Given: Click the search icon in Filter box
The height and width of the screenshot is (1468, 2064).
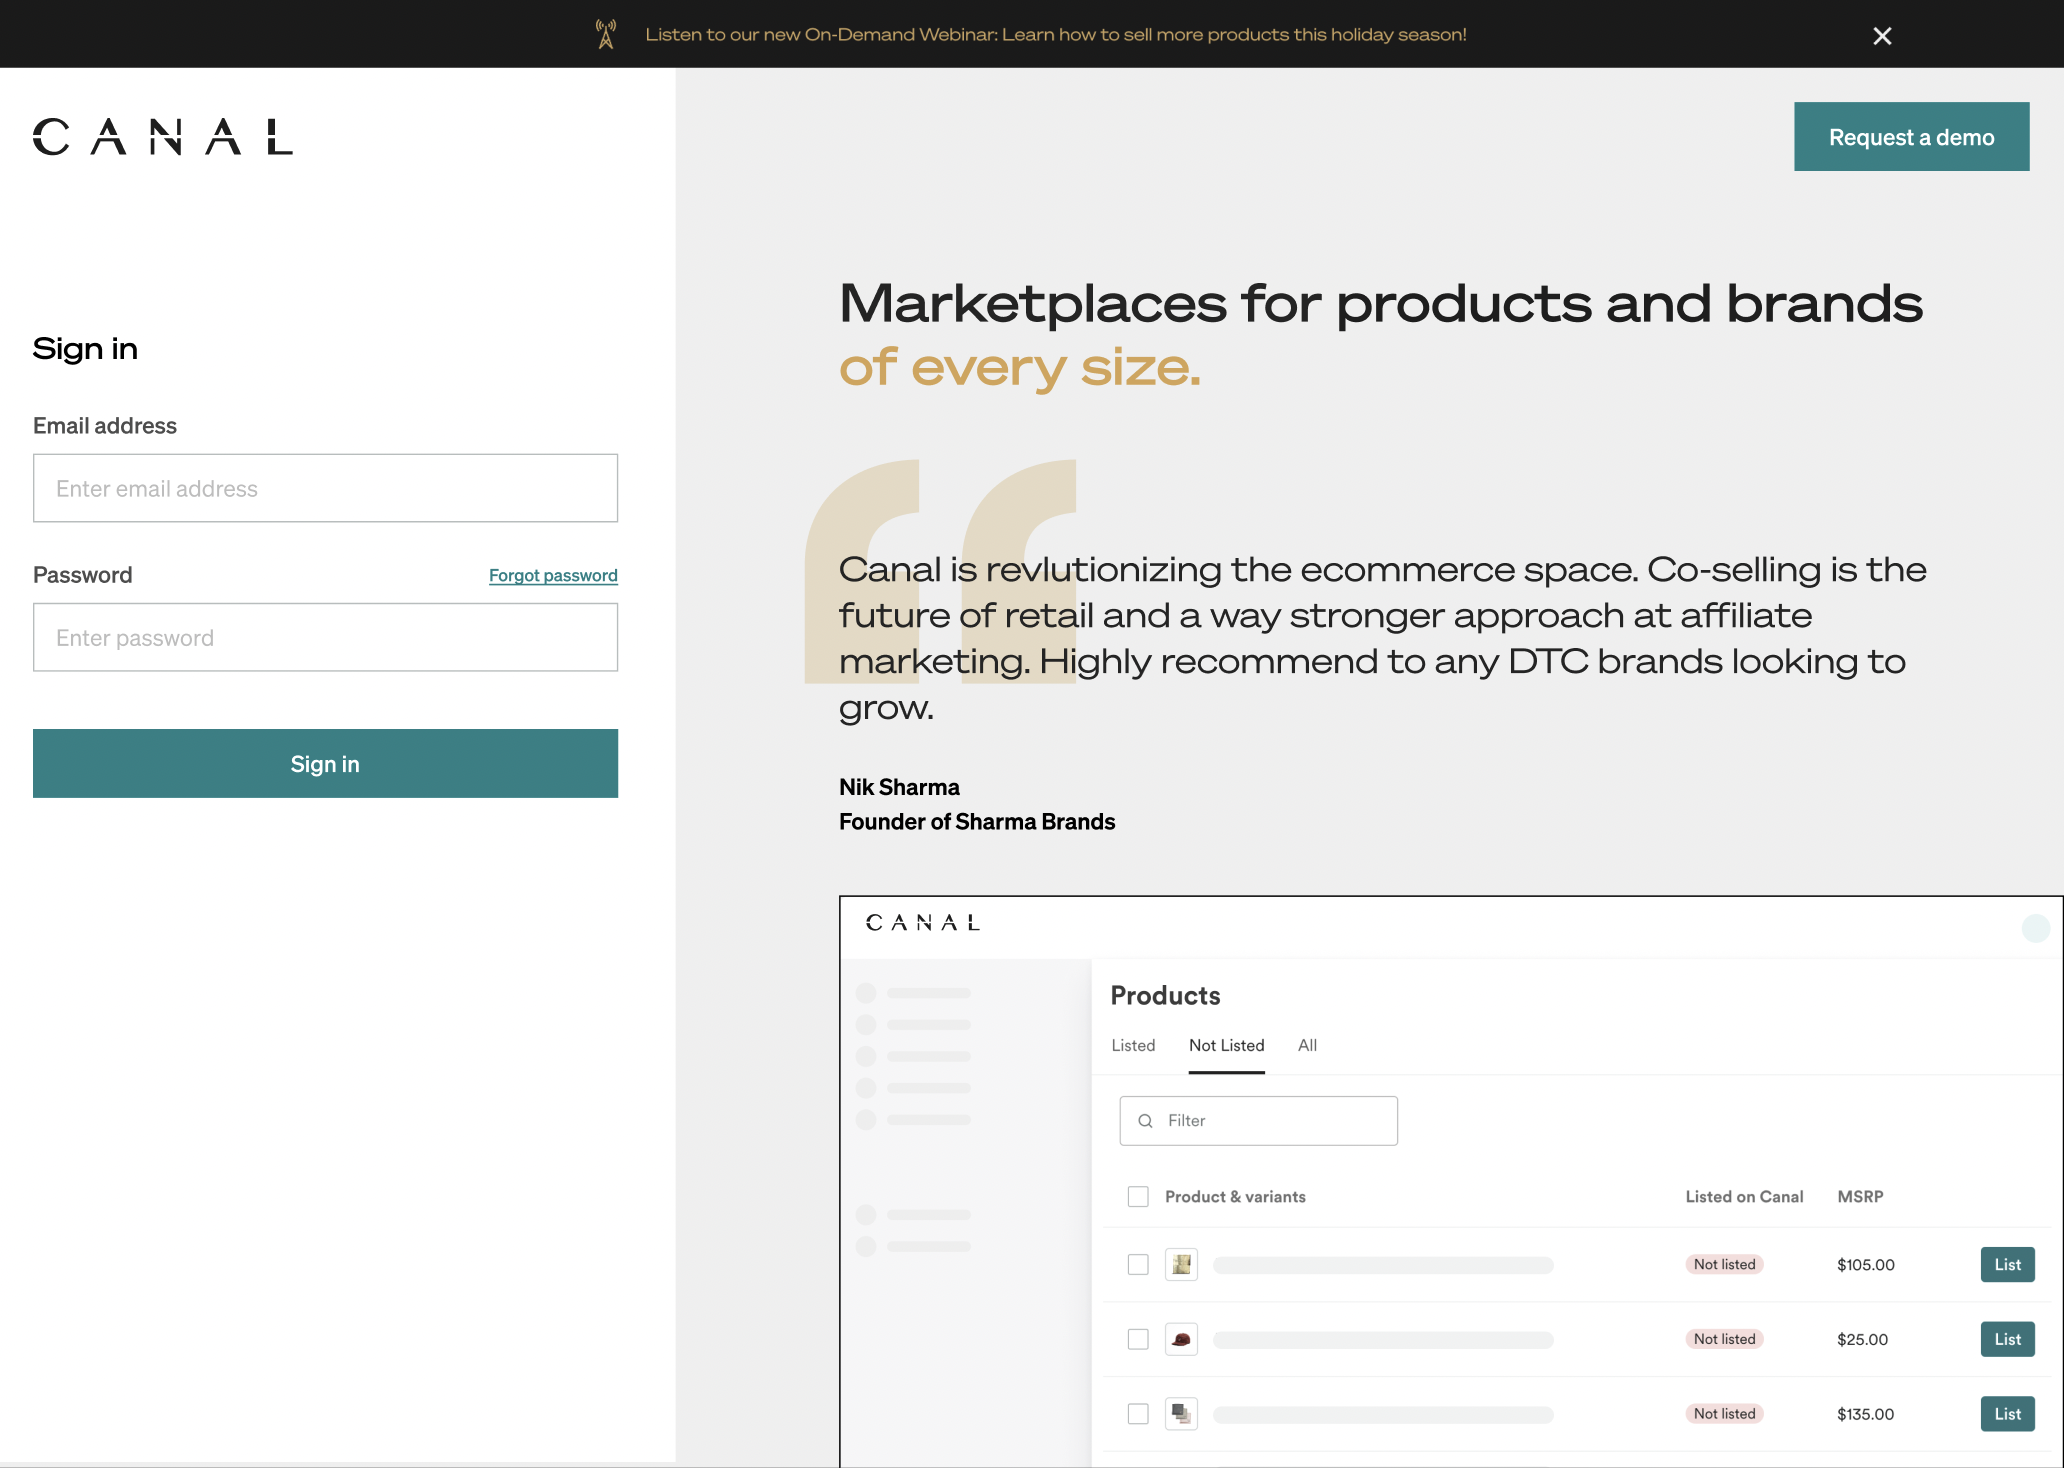Looking at the screenshot, I should pyautogui.click(x=1146, y=1121).
